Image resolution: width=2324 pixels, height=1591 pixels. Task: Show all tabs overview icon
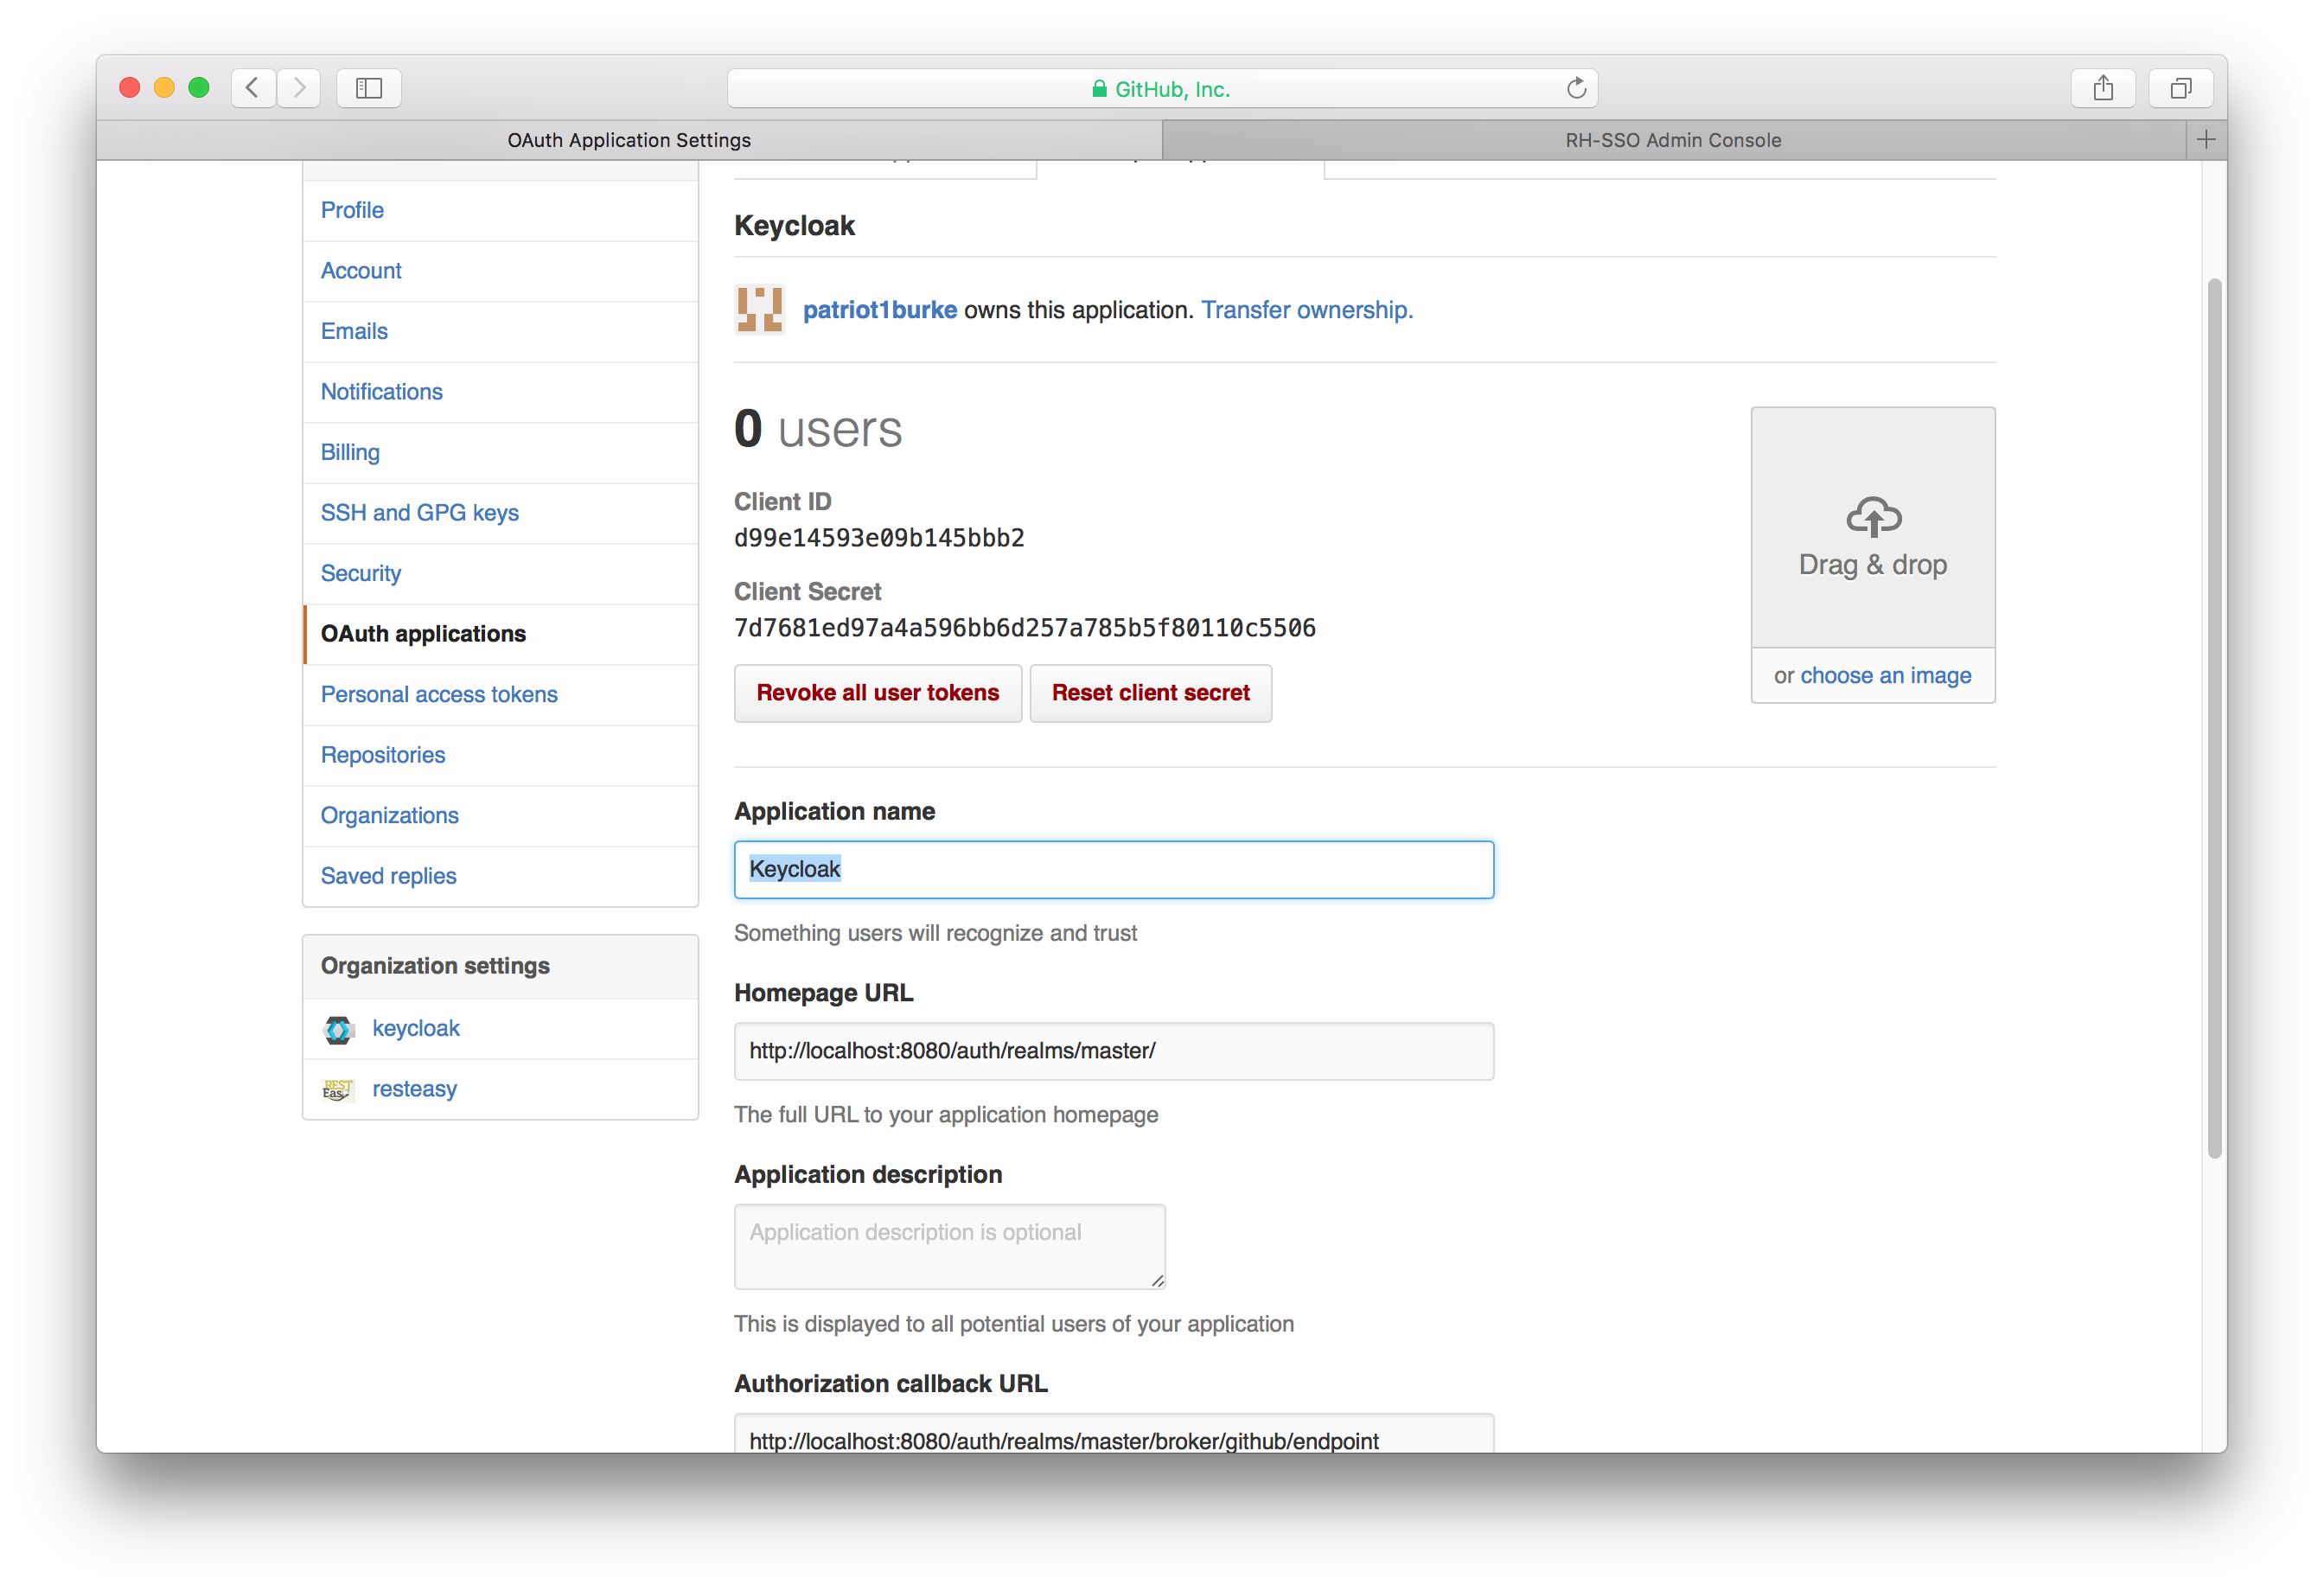click(x=2180, y=88)
